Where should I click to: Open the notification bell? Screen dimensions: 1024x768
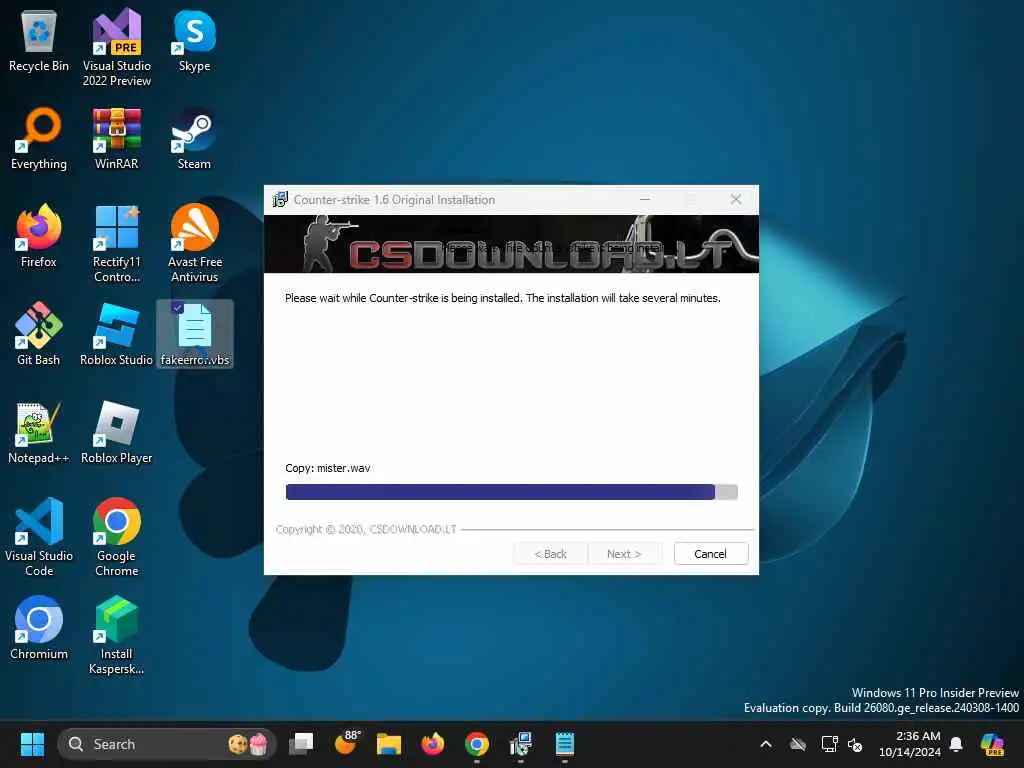click(x=956, y=744)
